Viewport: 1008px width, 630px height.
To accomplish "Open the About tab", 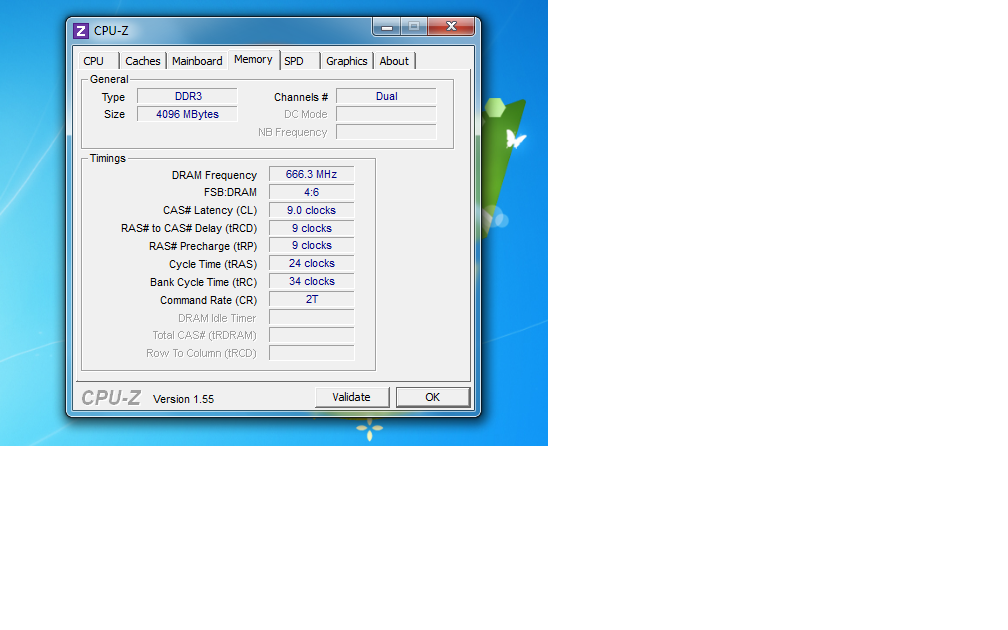I will click(x=394, y=61).
